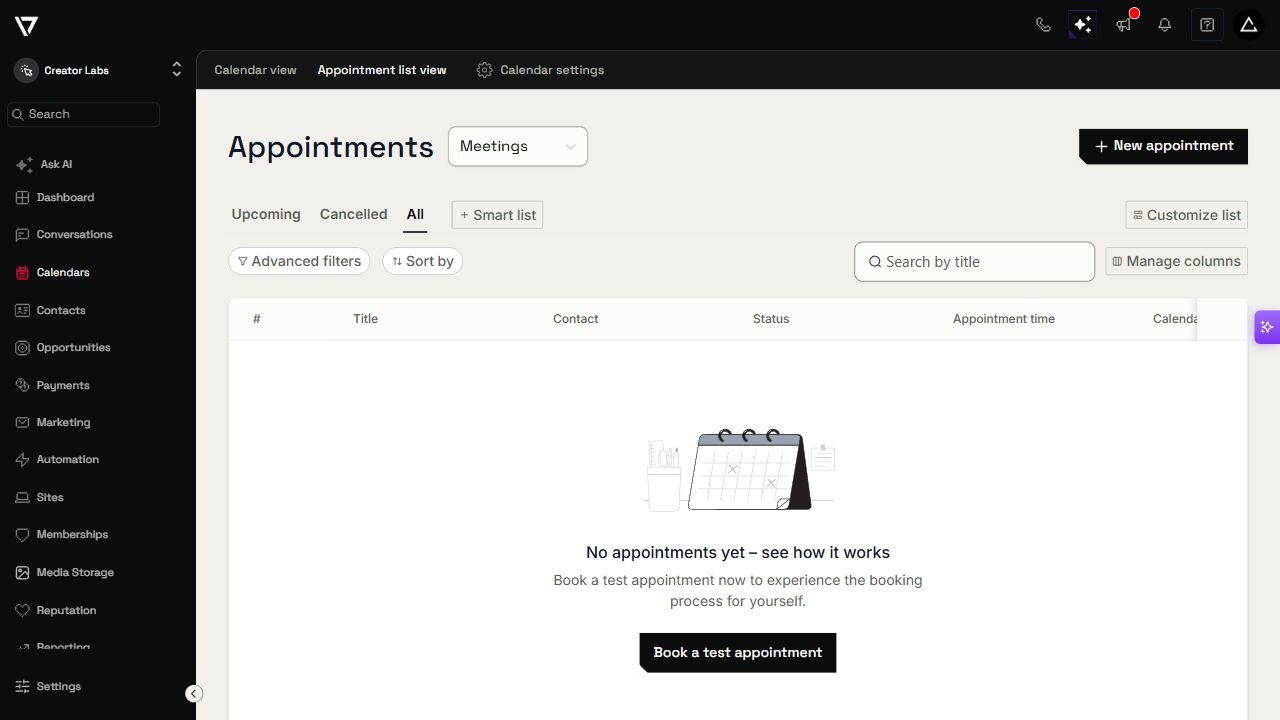Open Memberships in sidebar
Screen dimensions: 1280x720
coord(62,534)
